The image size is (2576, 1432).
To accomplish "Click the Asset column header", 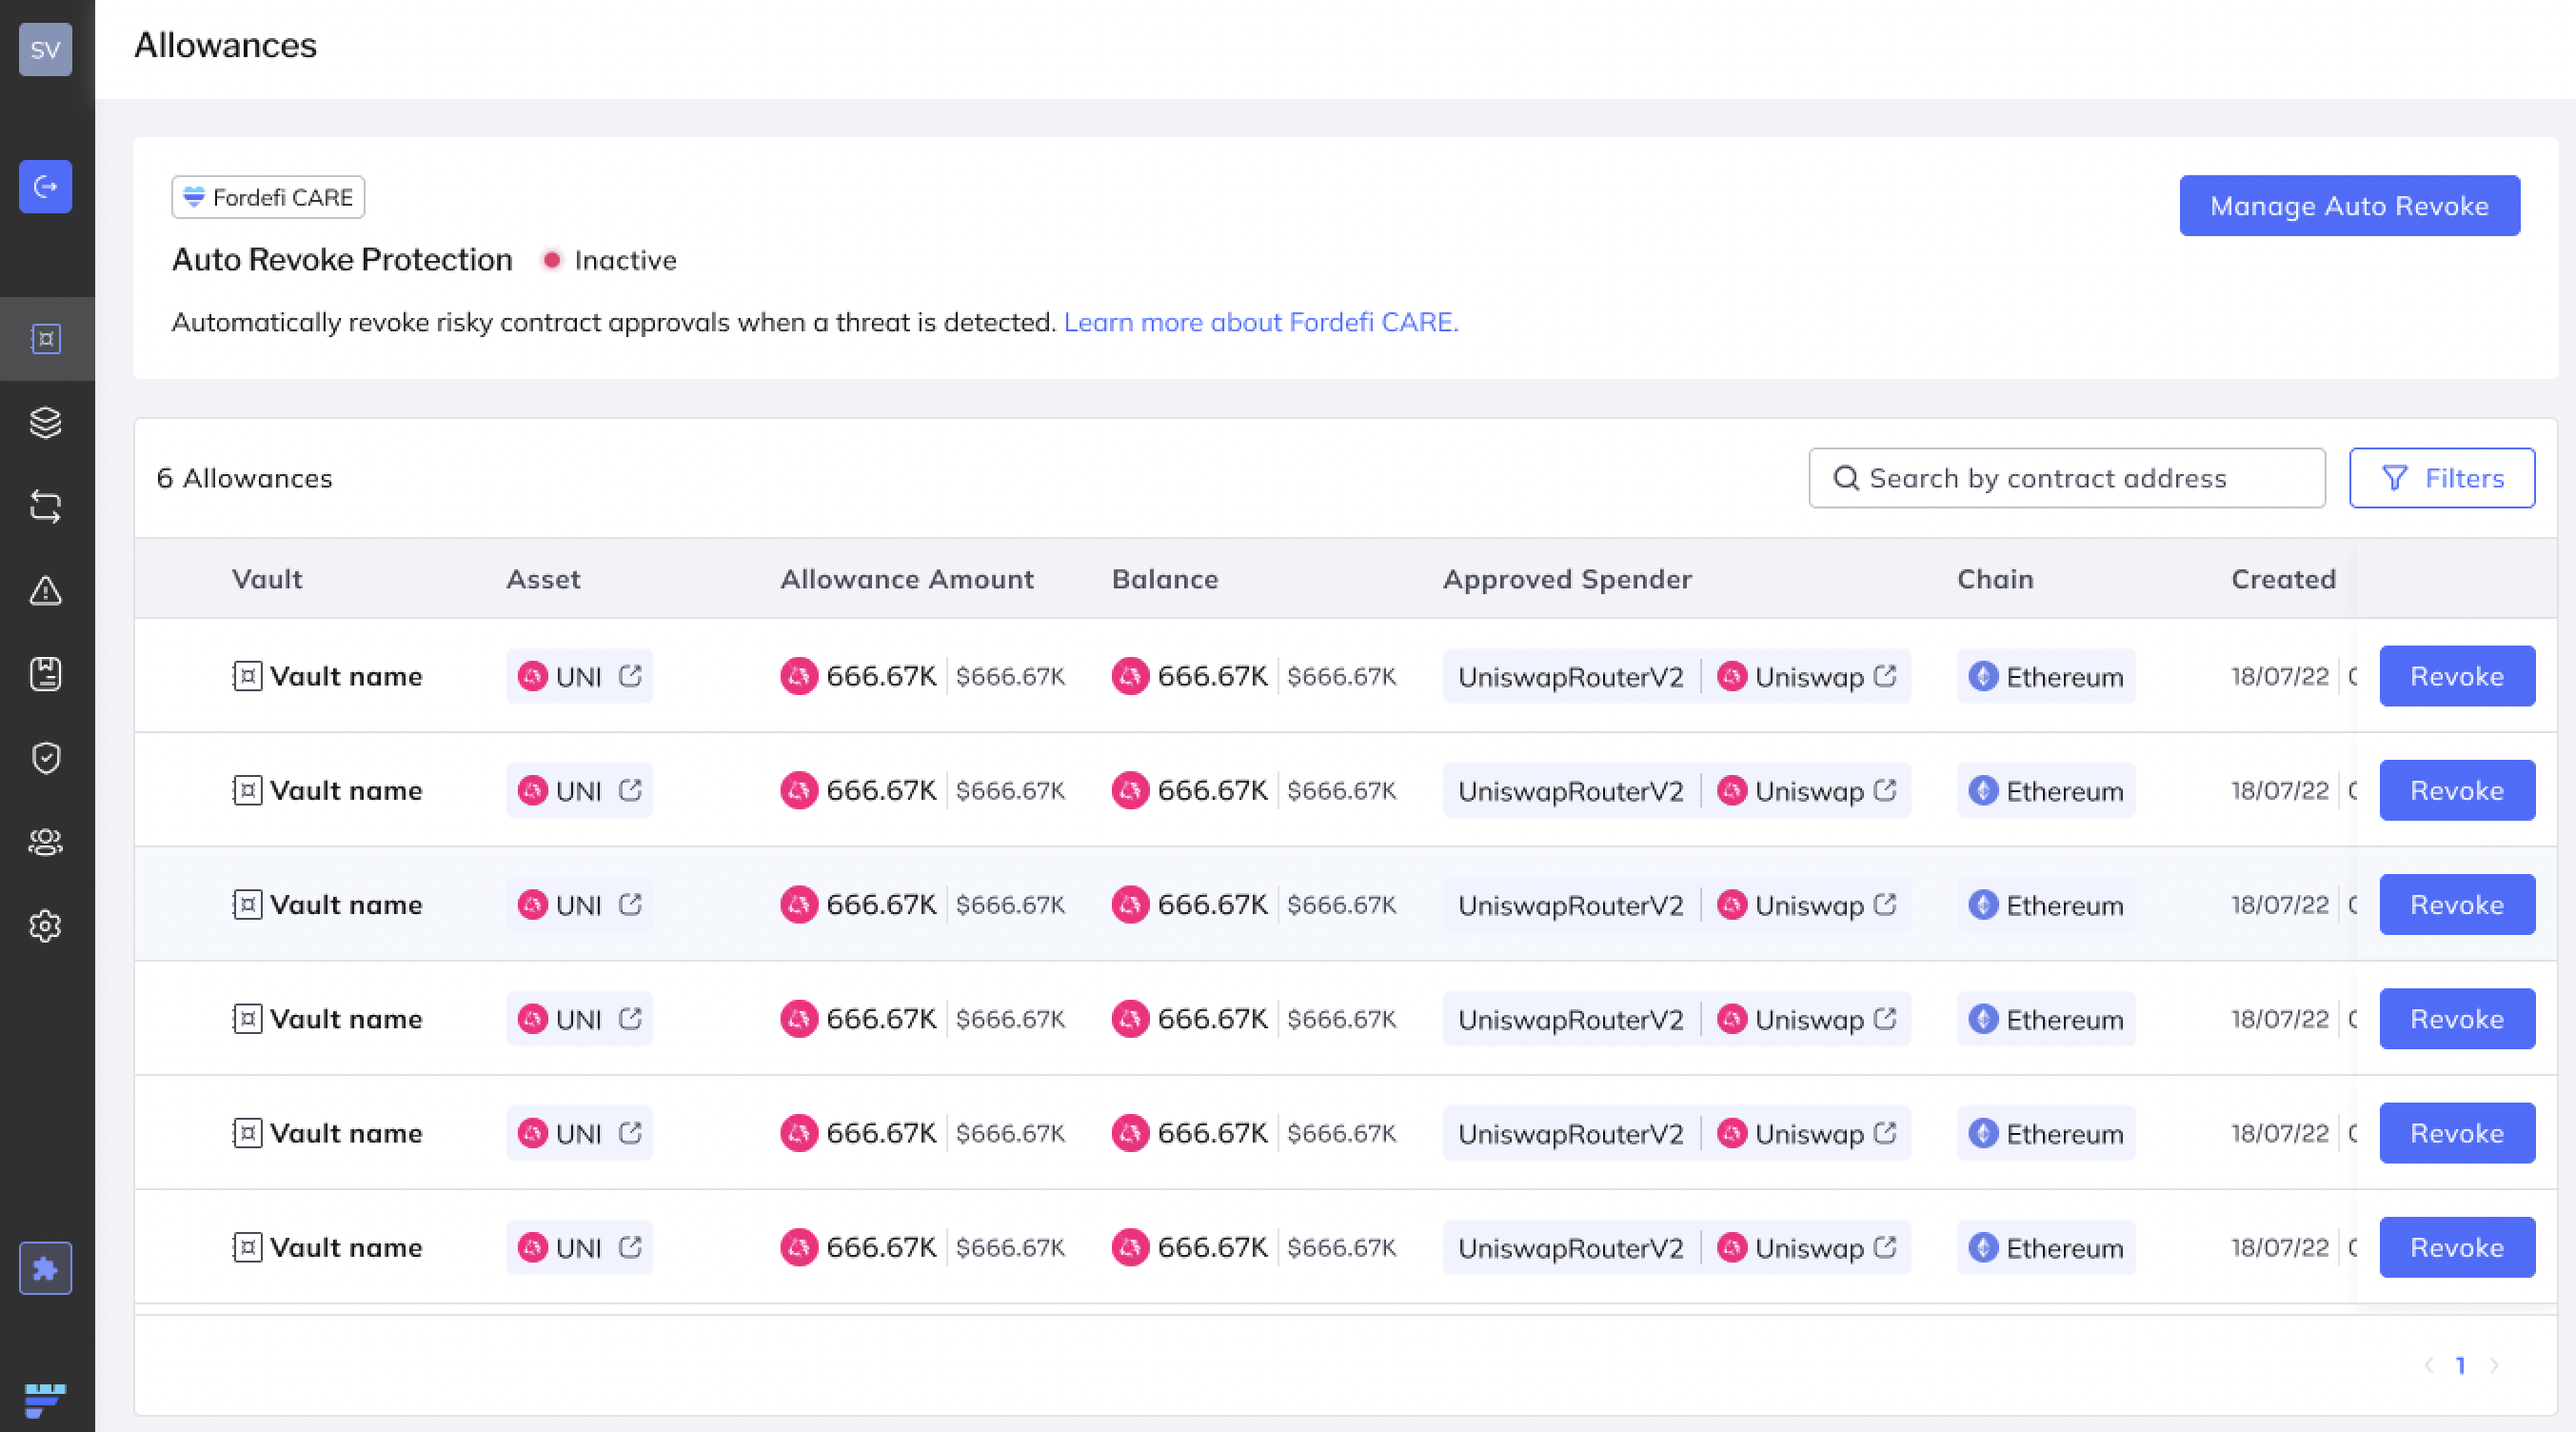I will coord(543,579).
